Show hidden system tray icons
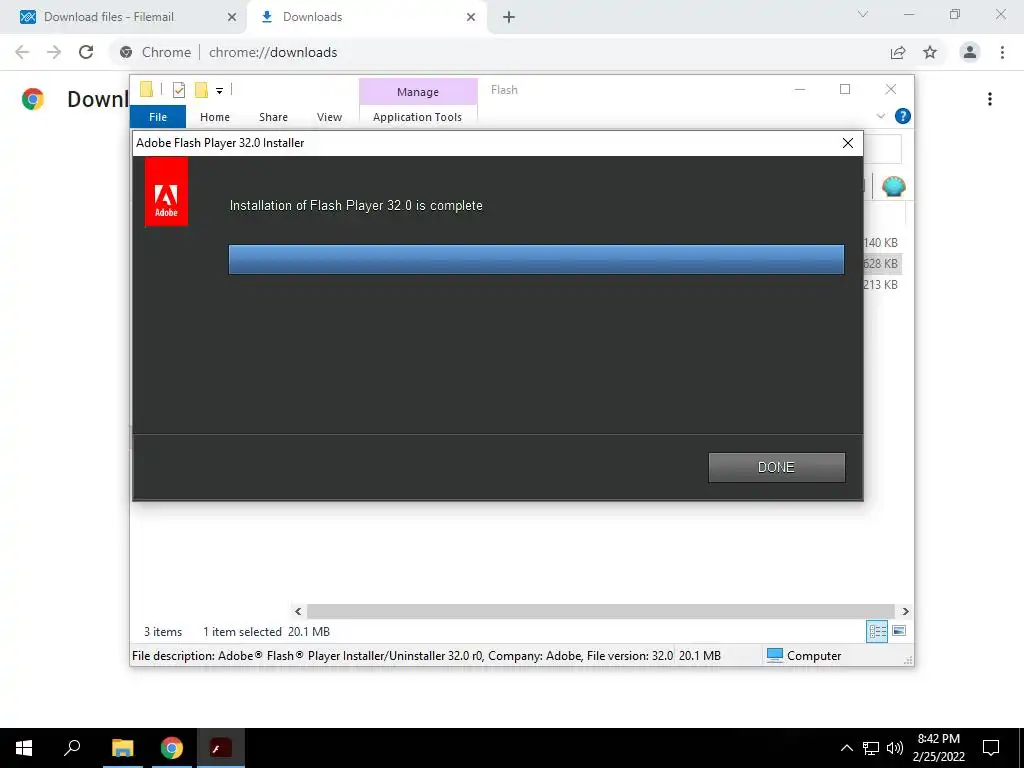This screenshot has height=768, width=1024. tap(846, 748)
